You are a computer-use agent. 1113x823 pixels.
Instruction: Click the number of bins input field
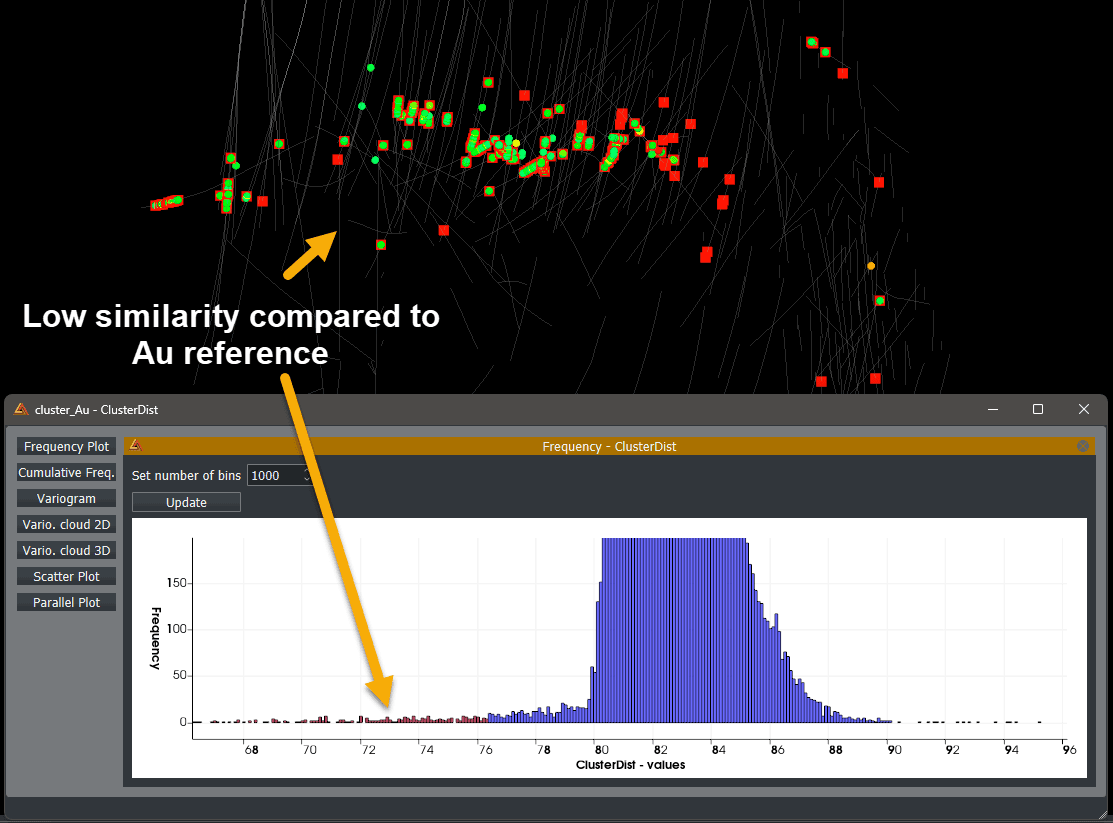(274, 476)
